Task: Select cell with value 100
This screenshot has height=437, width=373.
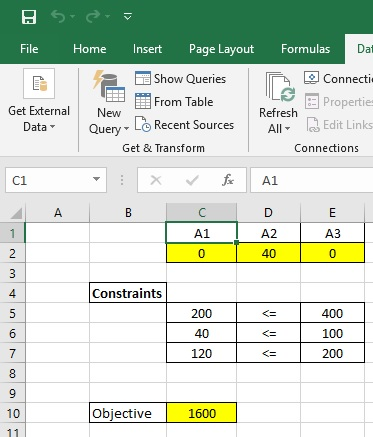Action: [332, 333]
